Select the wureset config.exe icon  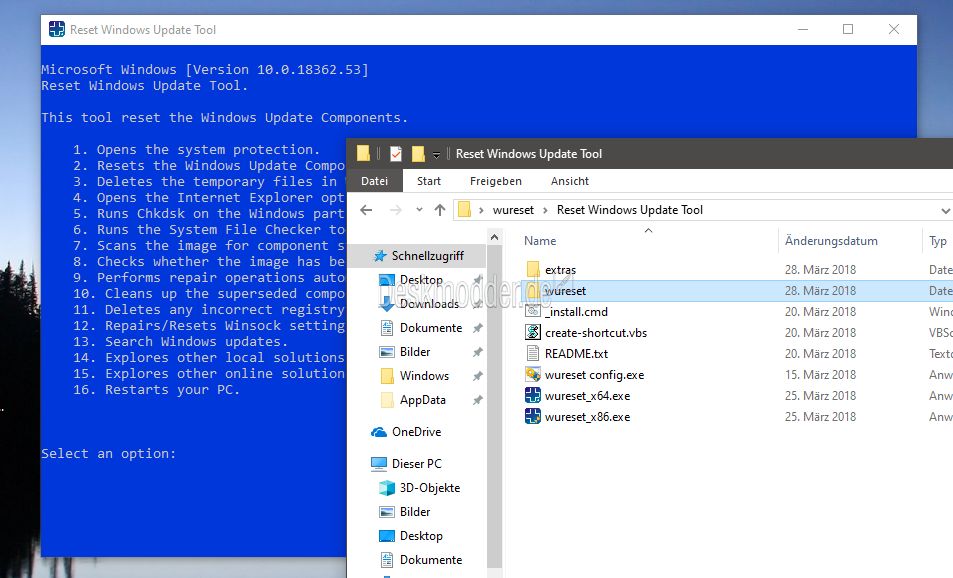pos(533,374)
